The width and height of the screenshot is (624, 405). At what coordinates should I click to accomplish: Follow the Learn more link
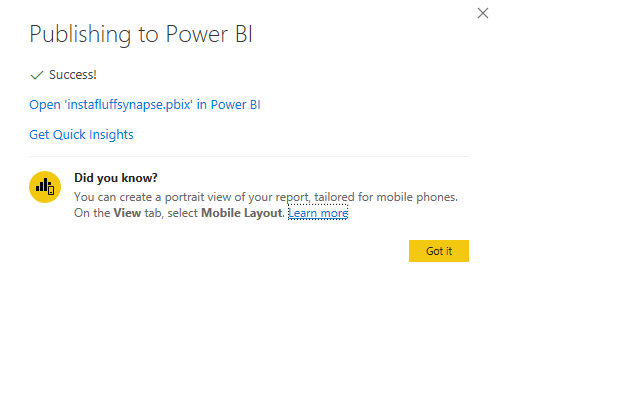point(318,213)
